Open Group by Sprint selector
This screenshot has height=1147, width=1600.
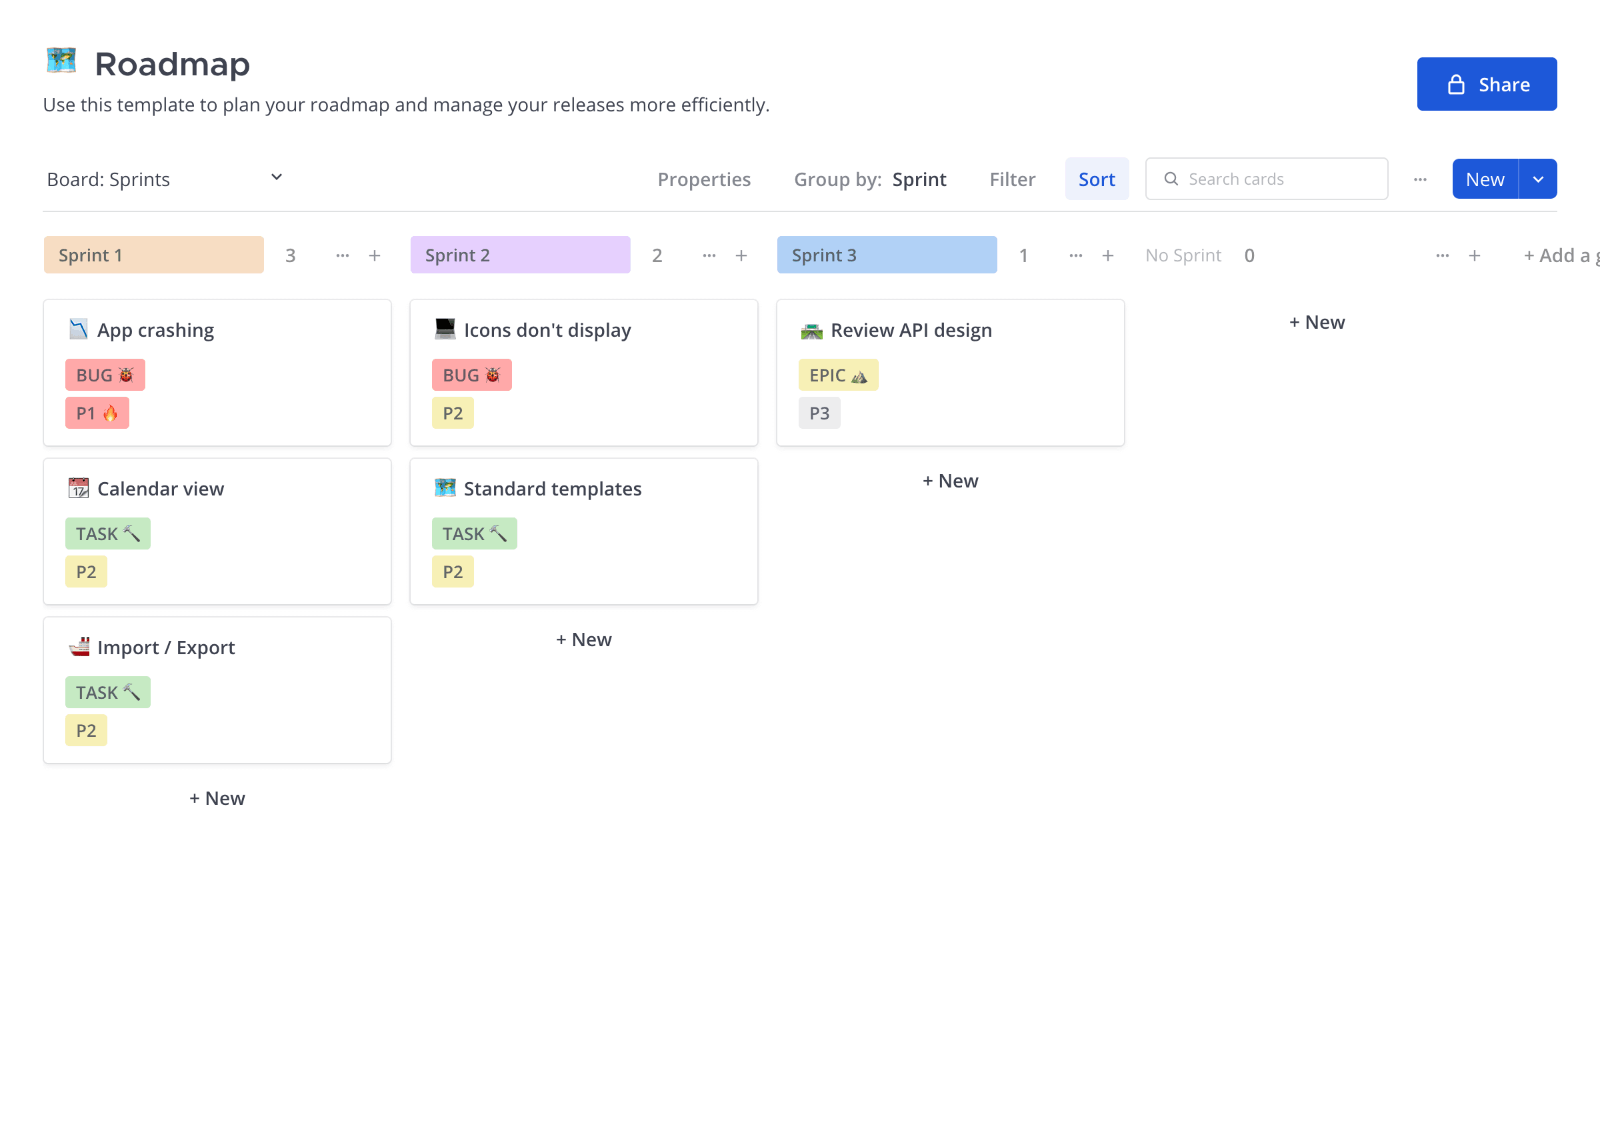pyautogui.click(x=870, y=180)
